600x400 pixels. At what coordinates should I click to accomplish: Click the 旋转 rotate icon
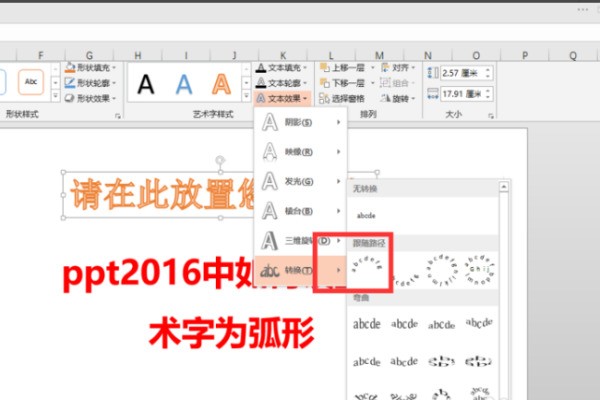tap(385, 98)
